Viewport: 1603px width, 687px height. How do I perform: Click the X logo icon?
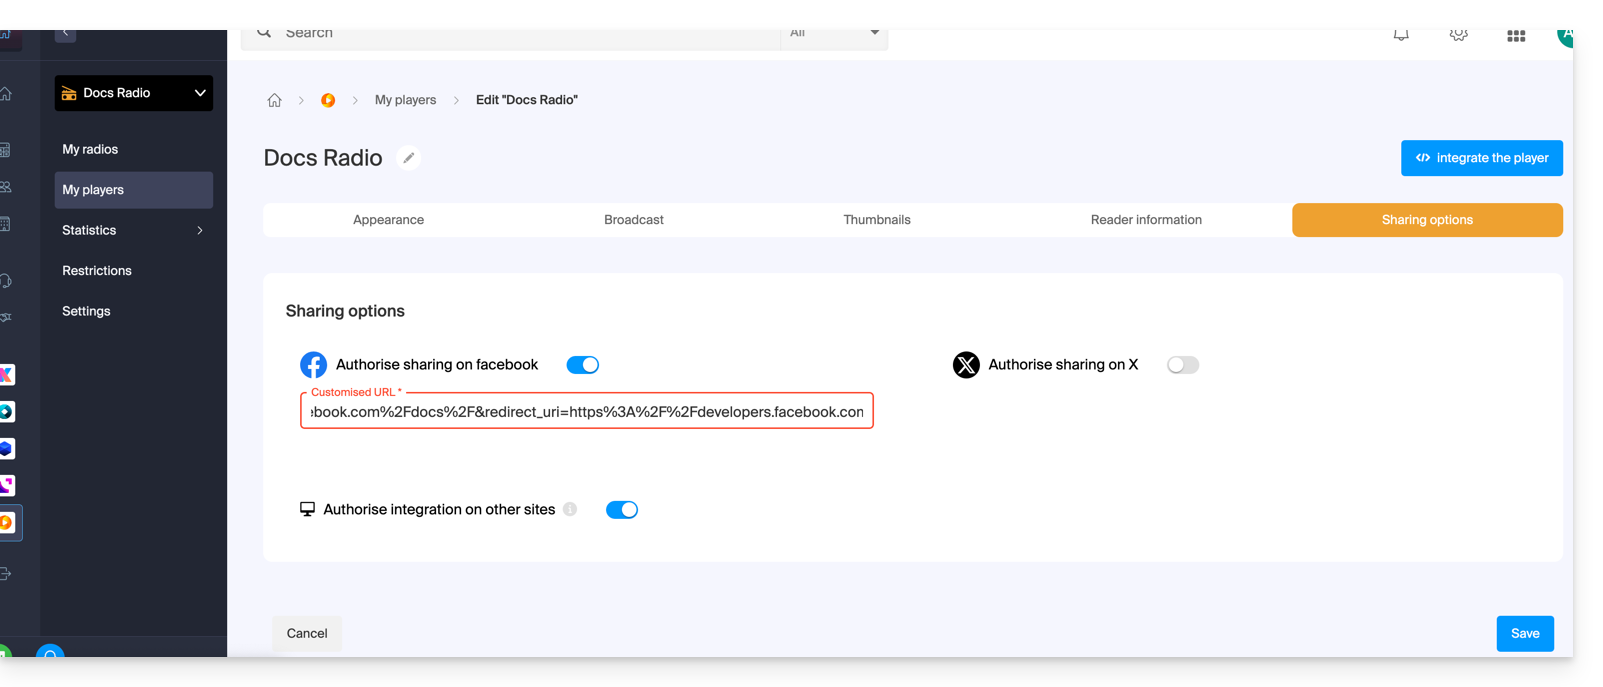click(x=966, y=365)
